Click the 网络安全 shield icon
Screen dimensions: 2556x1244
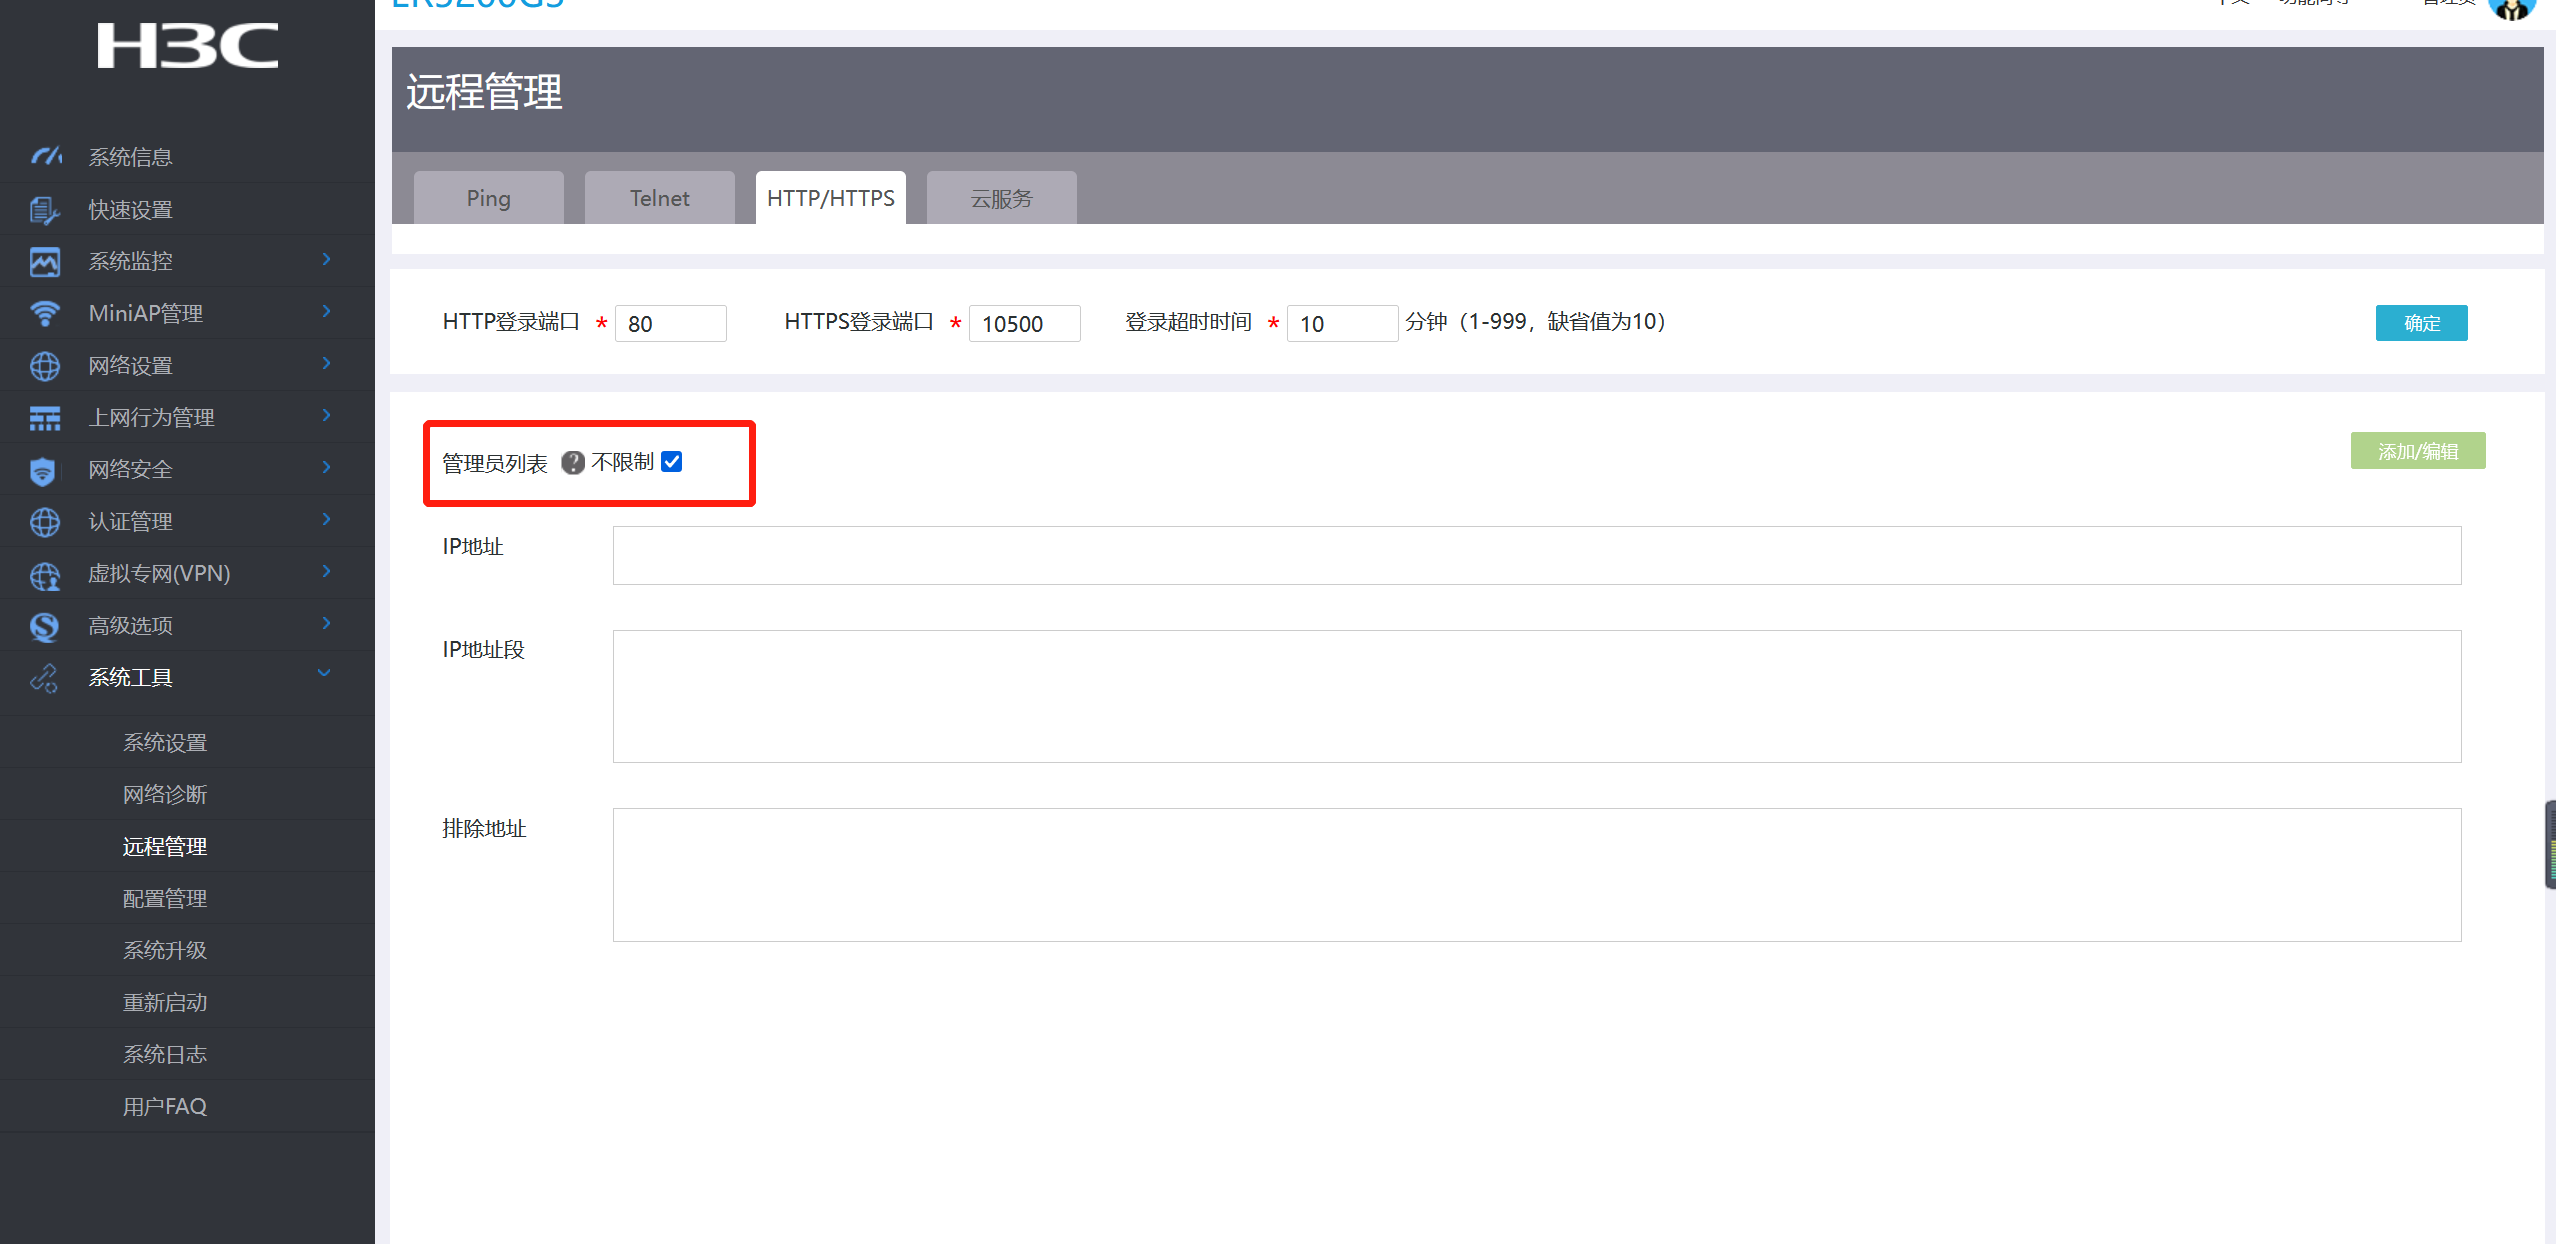coord(43,470)
